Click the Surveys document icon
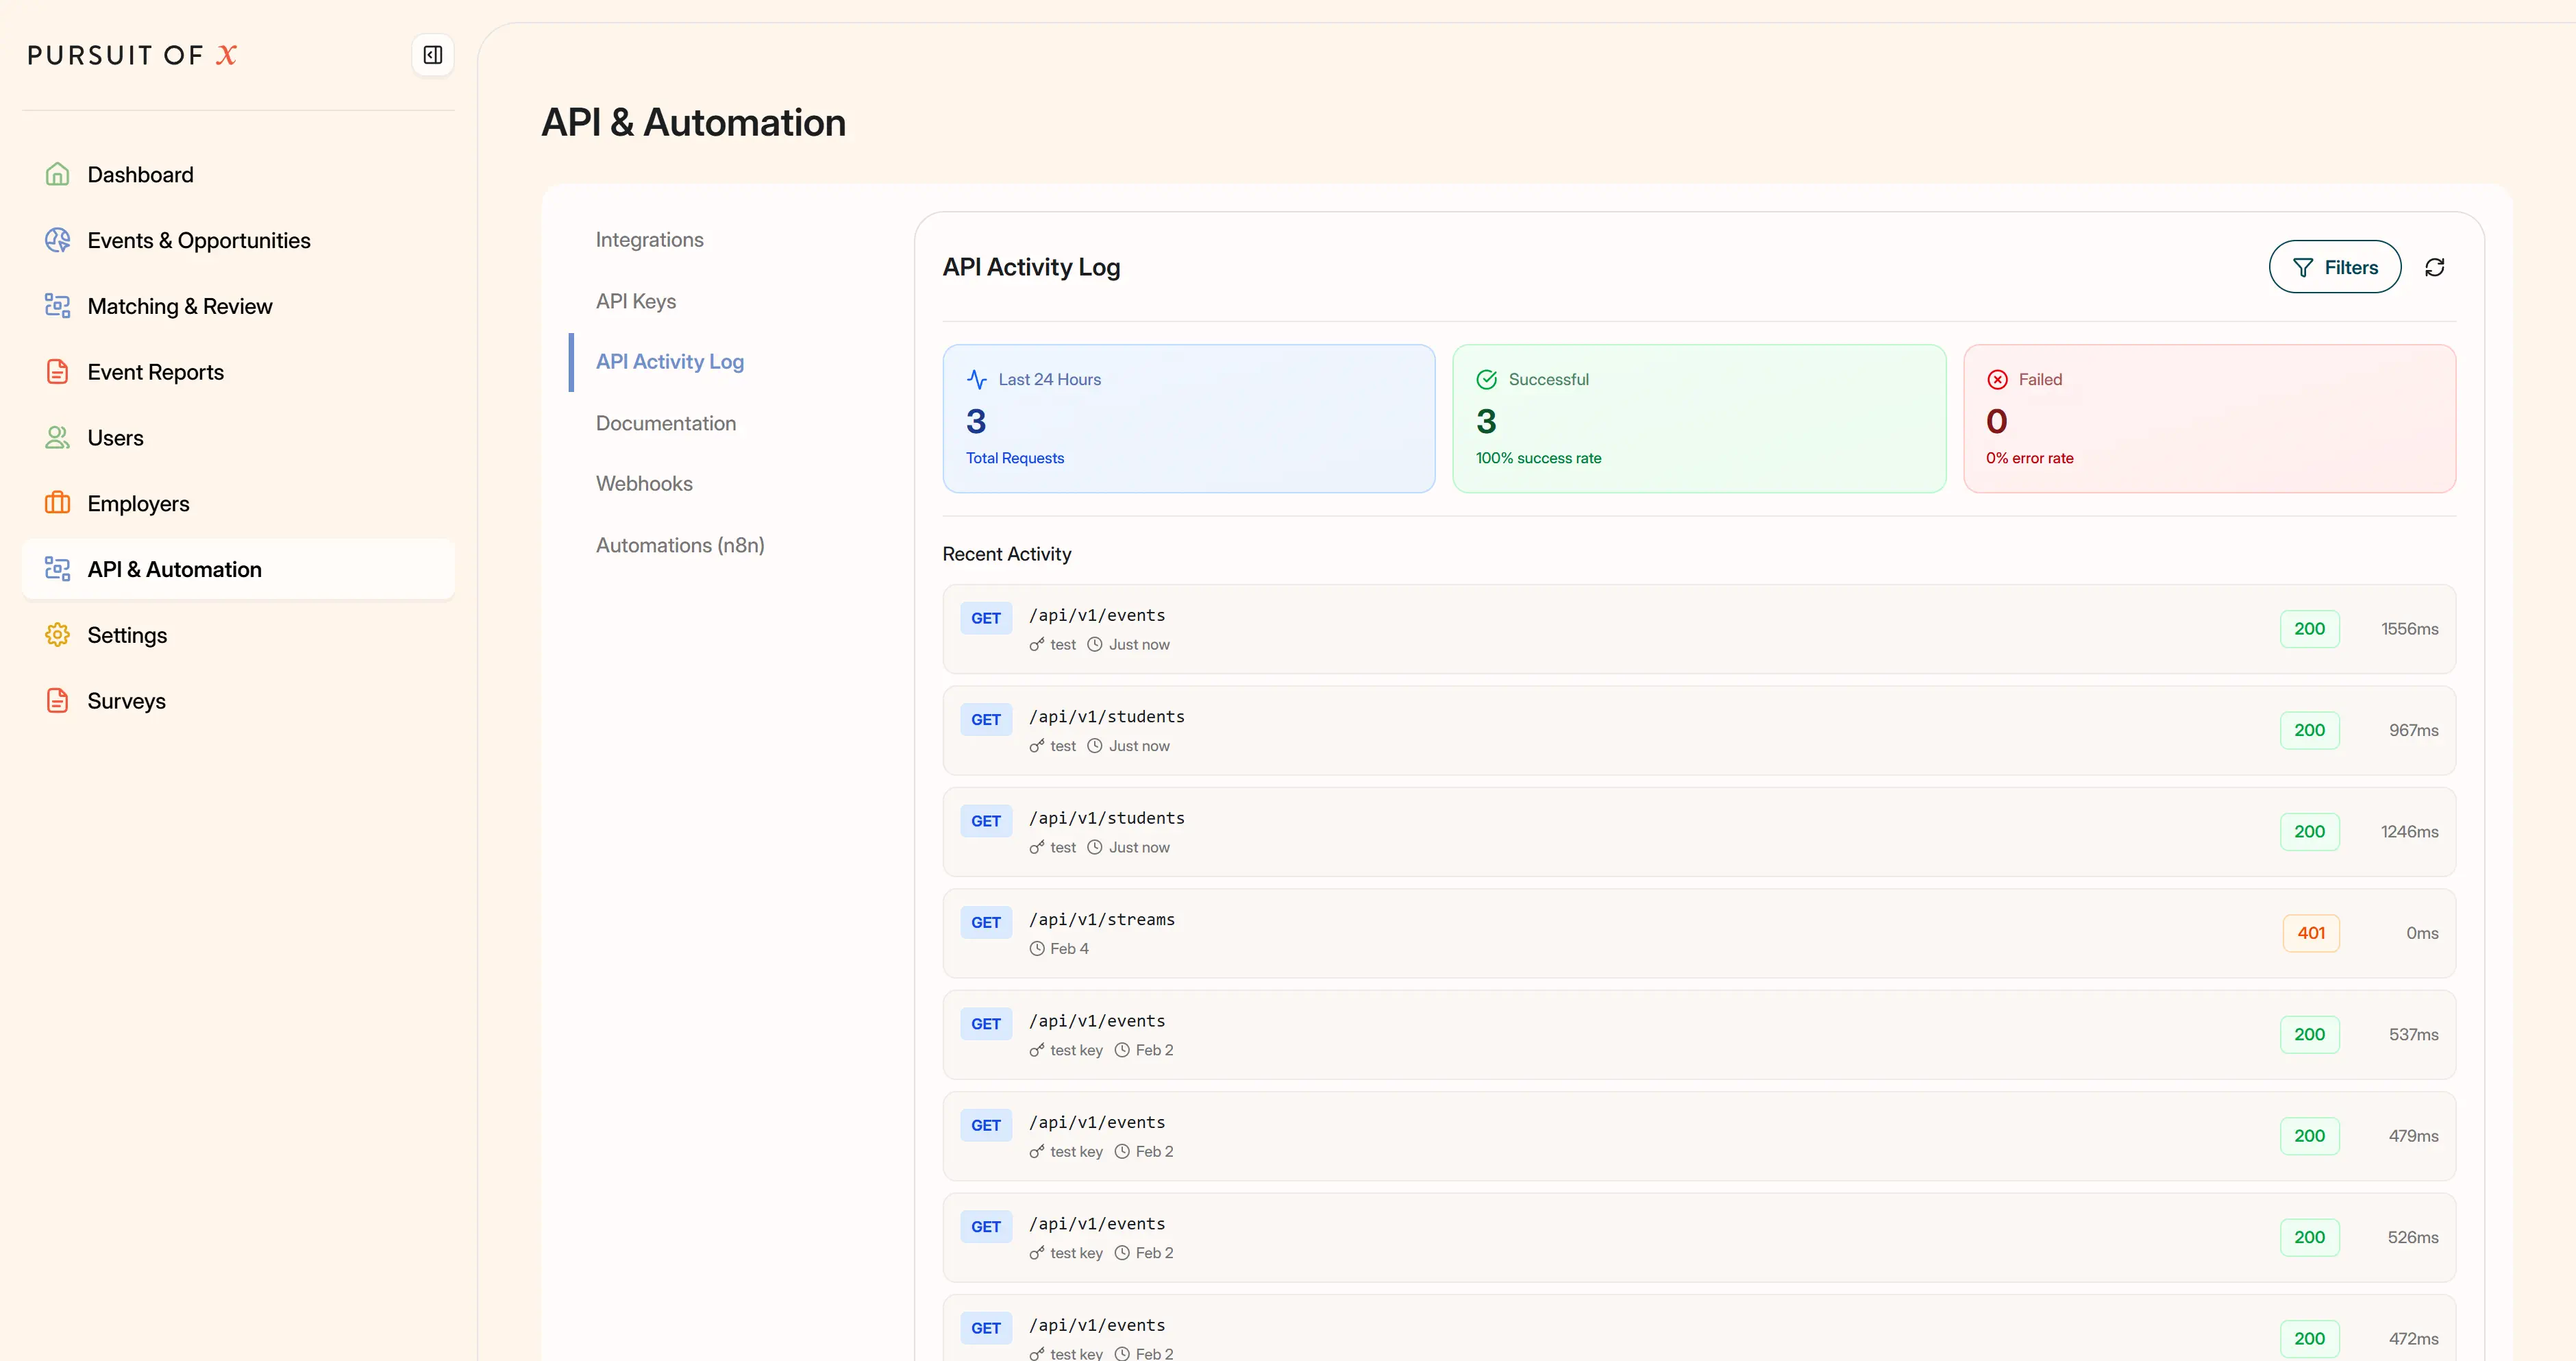2576x1361 pixels. coord(58,701)
